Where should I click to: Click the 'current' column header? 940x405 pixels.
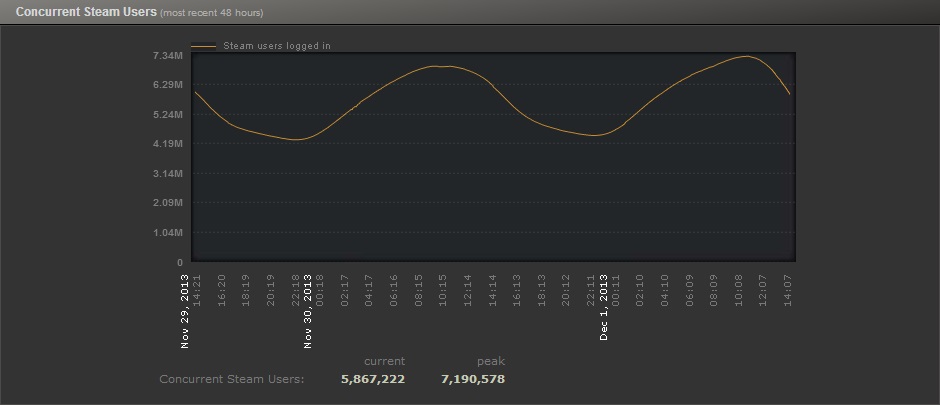[384, 361]
